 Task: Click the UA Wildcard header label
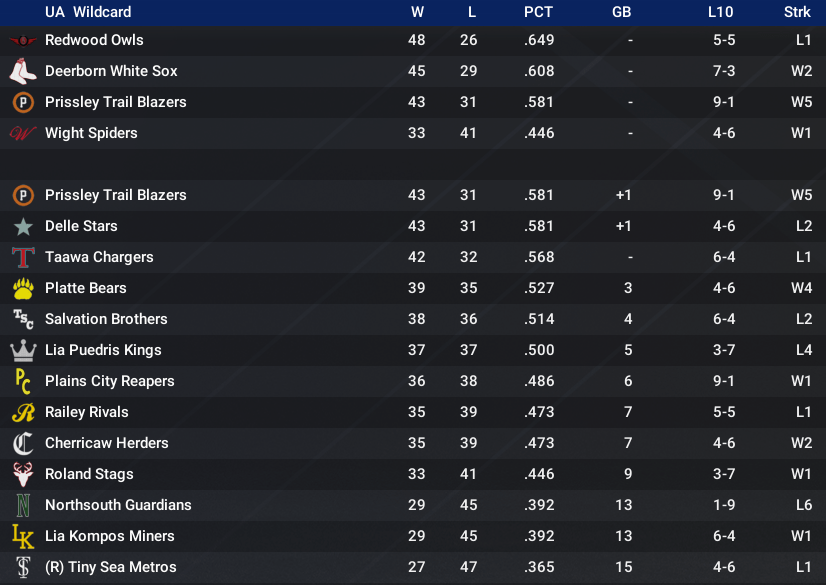coord(88,12)
